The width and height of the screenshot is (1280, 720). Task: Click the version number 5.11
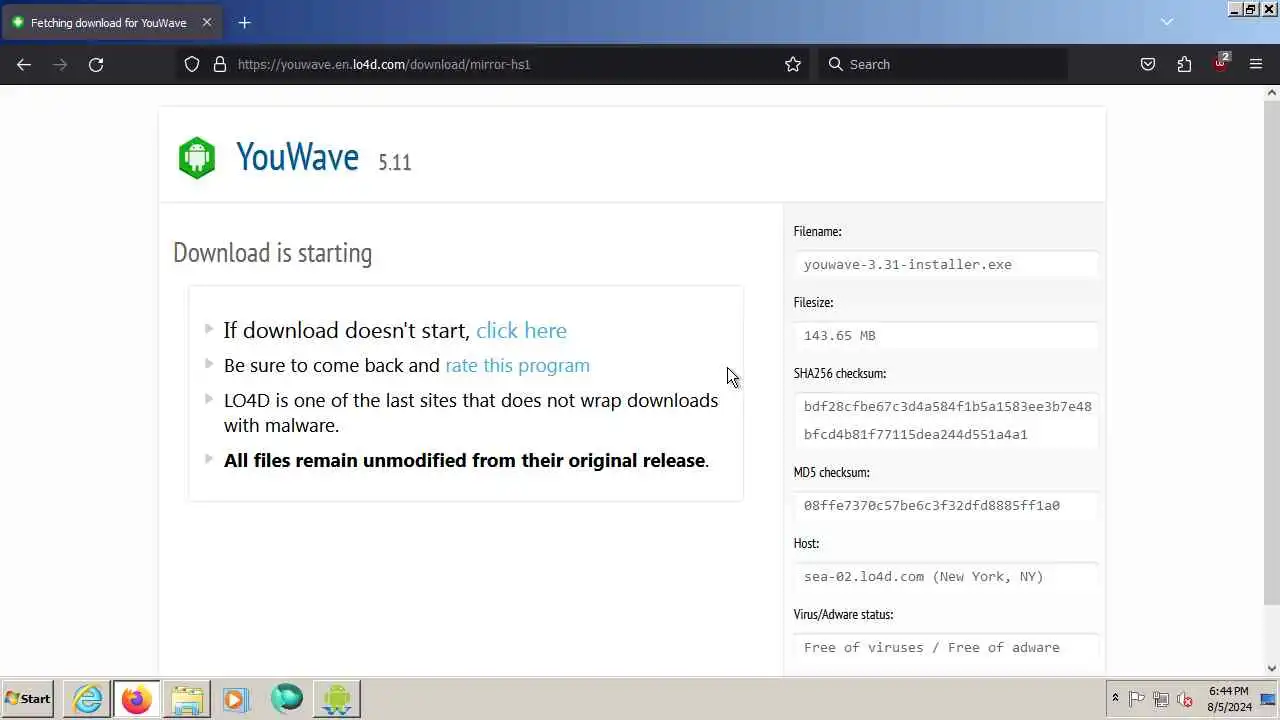click(x=395, y=162)
